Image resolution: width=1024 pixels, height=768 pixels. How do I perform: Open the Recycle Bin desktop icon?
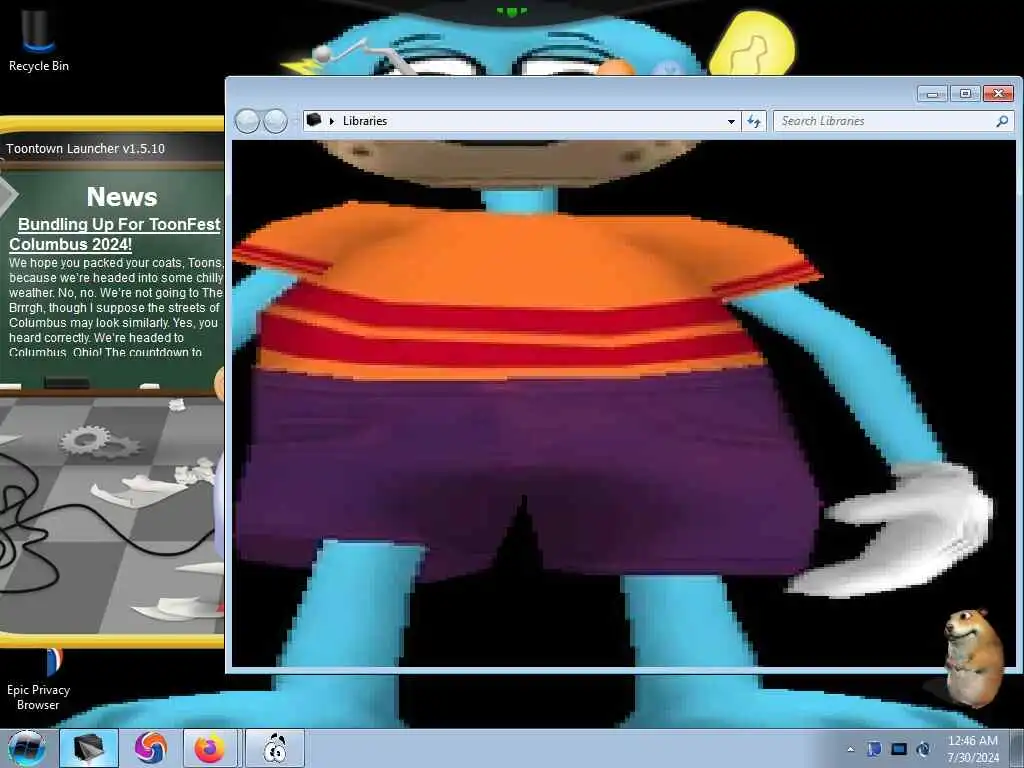point(38,40)
